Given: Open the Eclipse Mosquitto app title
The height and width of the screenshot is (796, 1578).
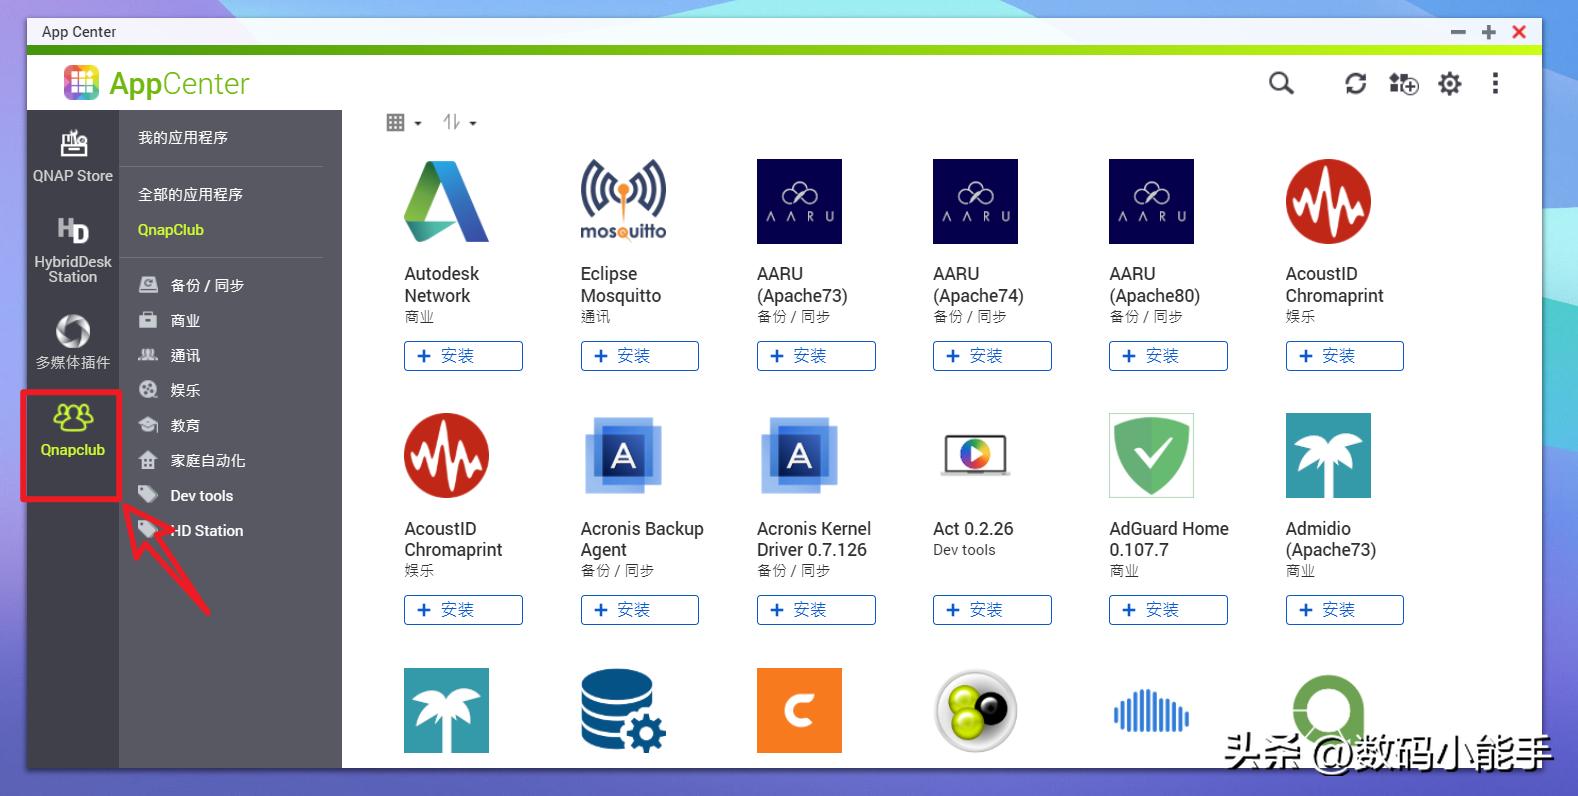Looking at the screenshot, I should coord(621,285).
